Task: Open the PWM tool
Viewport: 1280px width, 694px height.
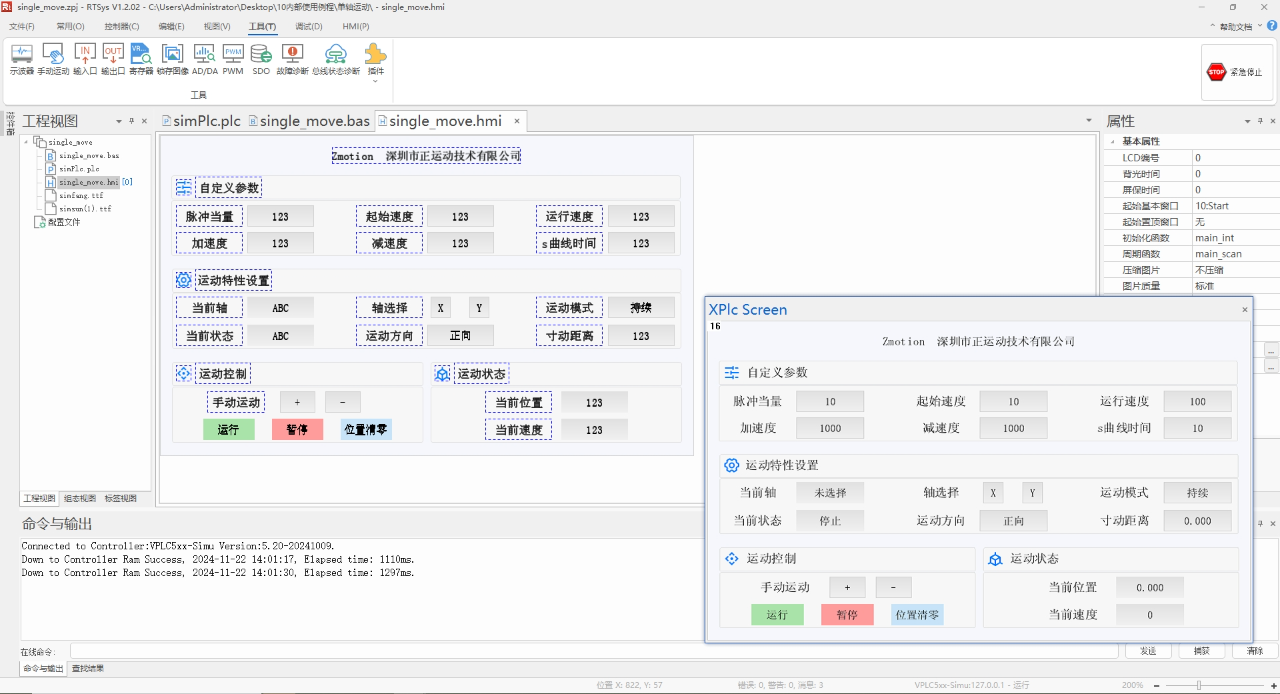Action: tap(233, 59)
